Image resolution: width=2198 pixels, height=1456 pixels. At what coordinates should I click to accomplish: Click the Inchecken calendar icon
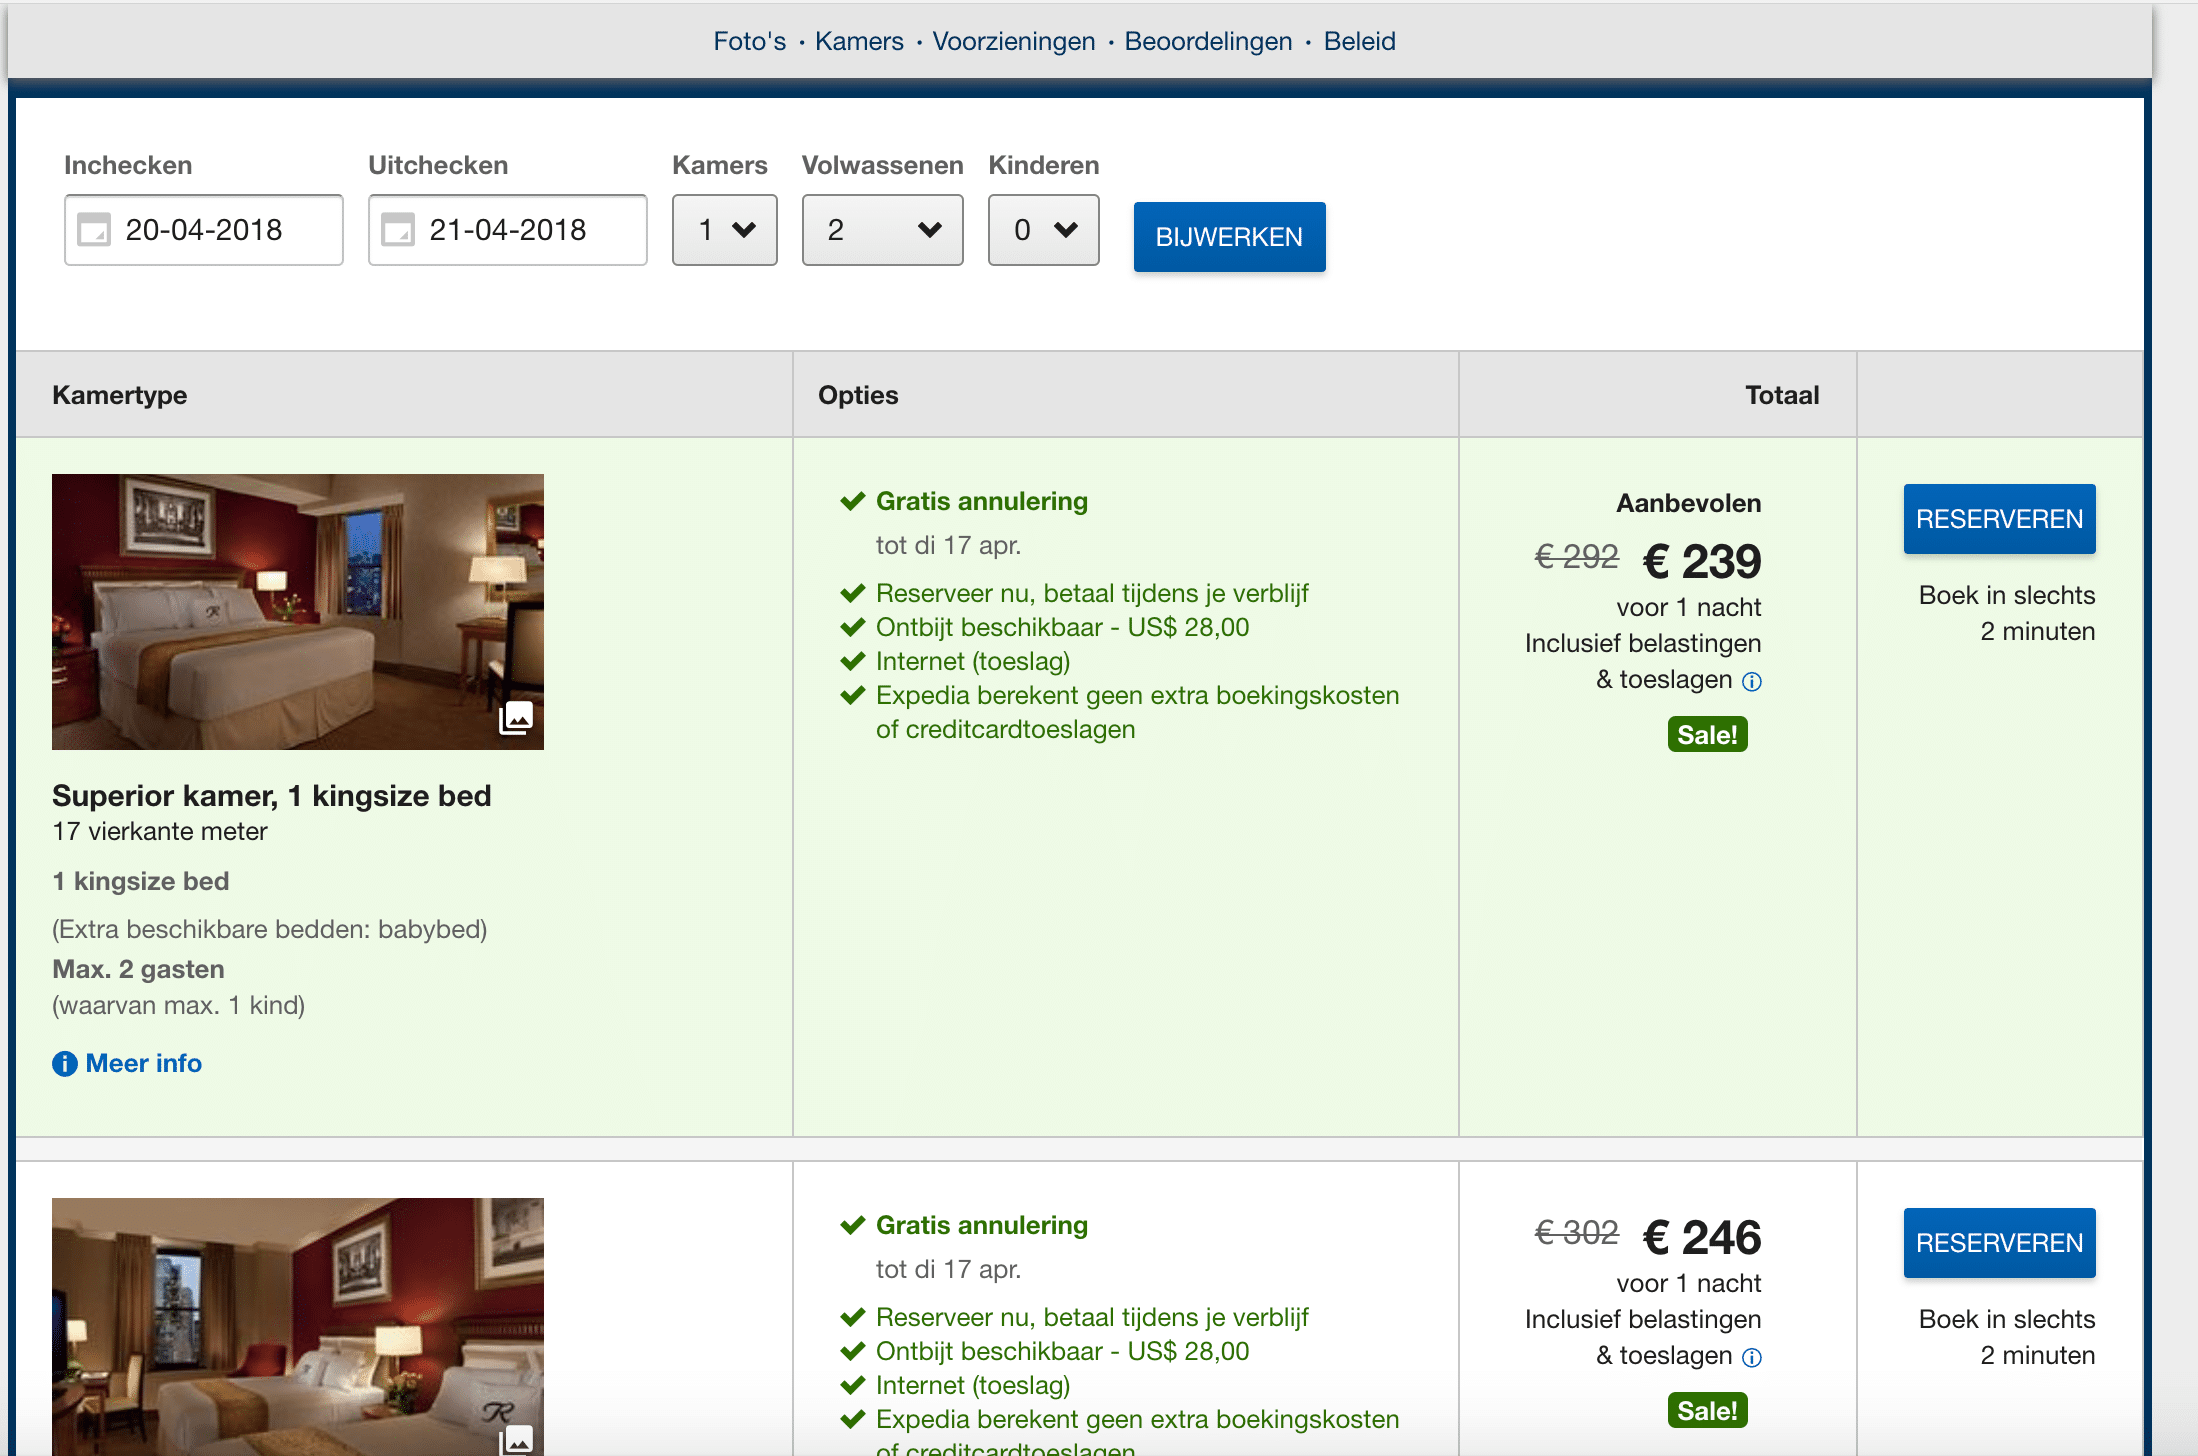tap(94, 230)
